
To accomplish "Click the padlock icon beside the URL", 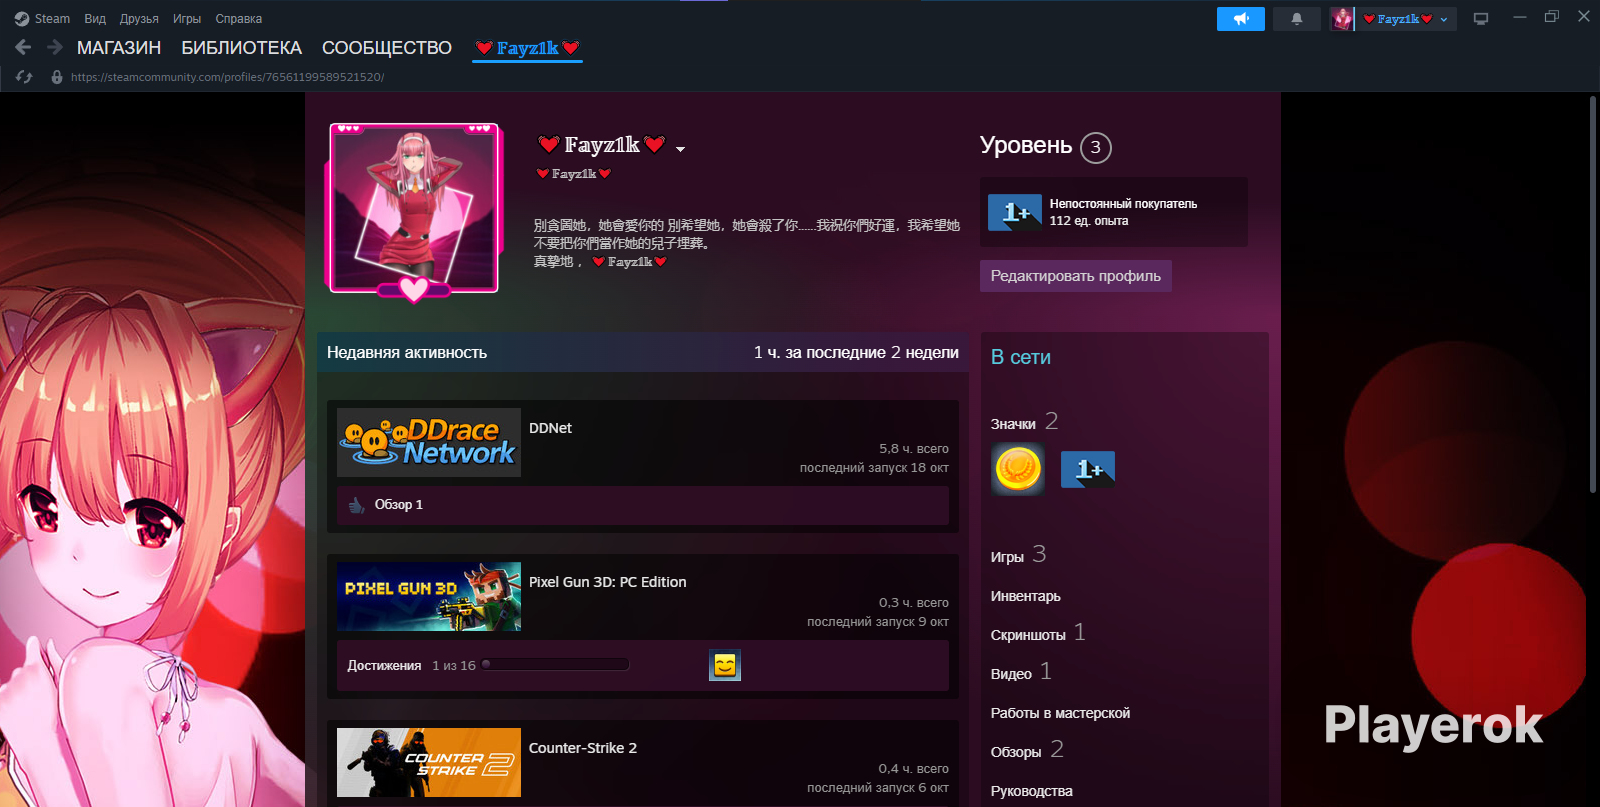I will pos(57,77).
